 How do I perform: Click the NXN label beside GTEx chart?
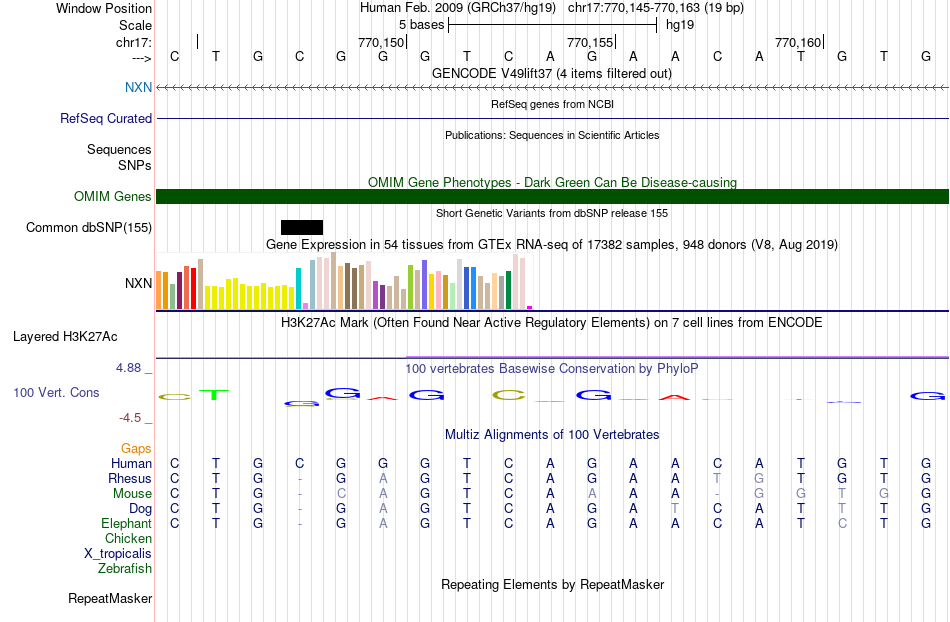[x=138, y=283]
